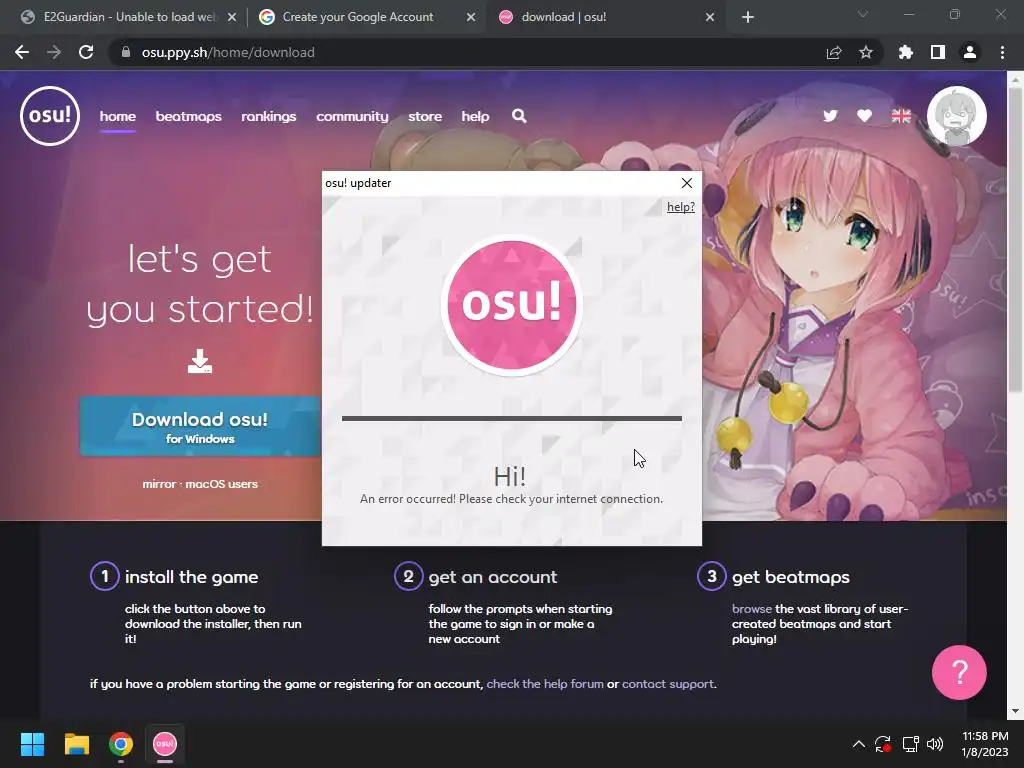Image resolution: width=1024 pixels, height=768 pixels.
Task: Click Windows Update tray icon
Action: pyautogui.click(x=883, y=744)
